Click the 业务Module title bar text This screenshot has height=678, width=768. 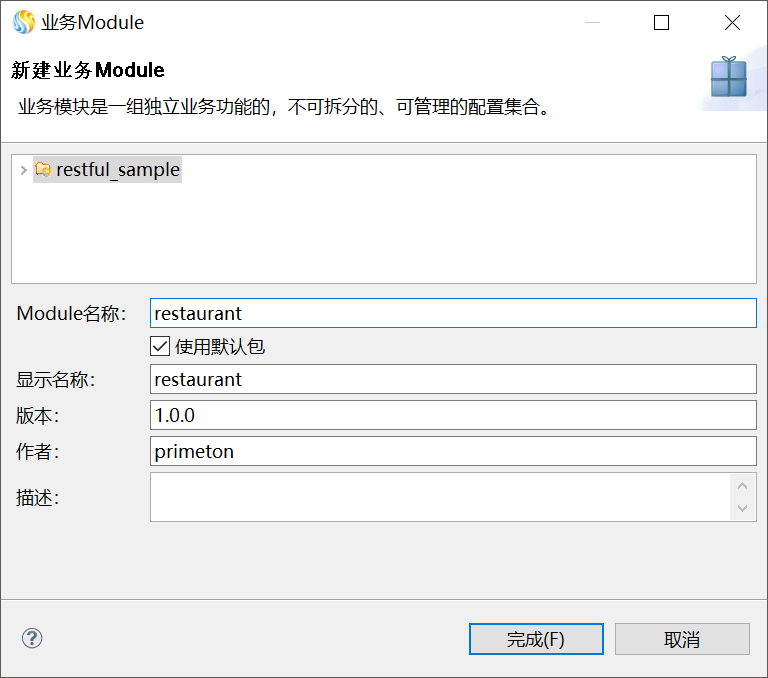pos(93,22)
